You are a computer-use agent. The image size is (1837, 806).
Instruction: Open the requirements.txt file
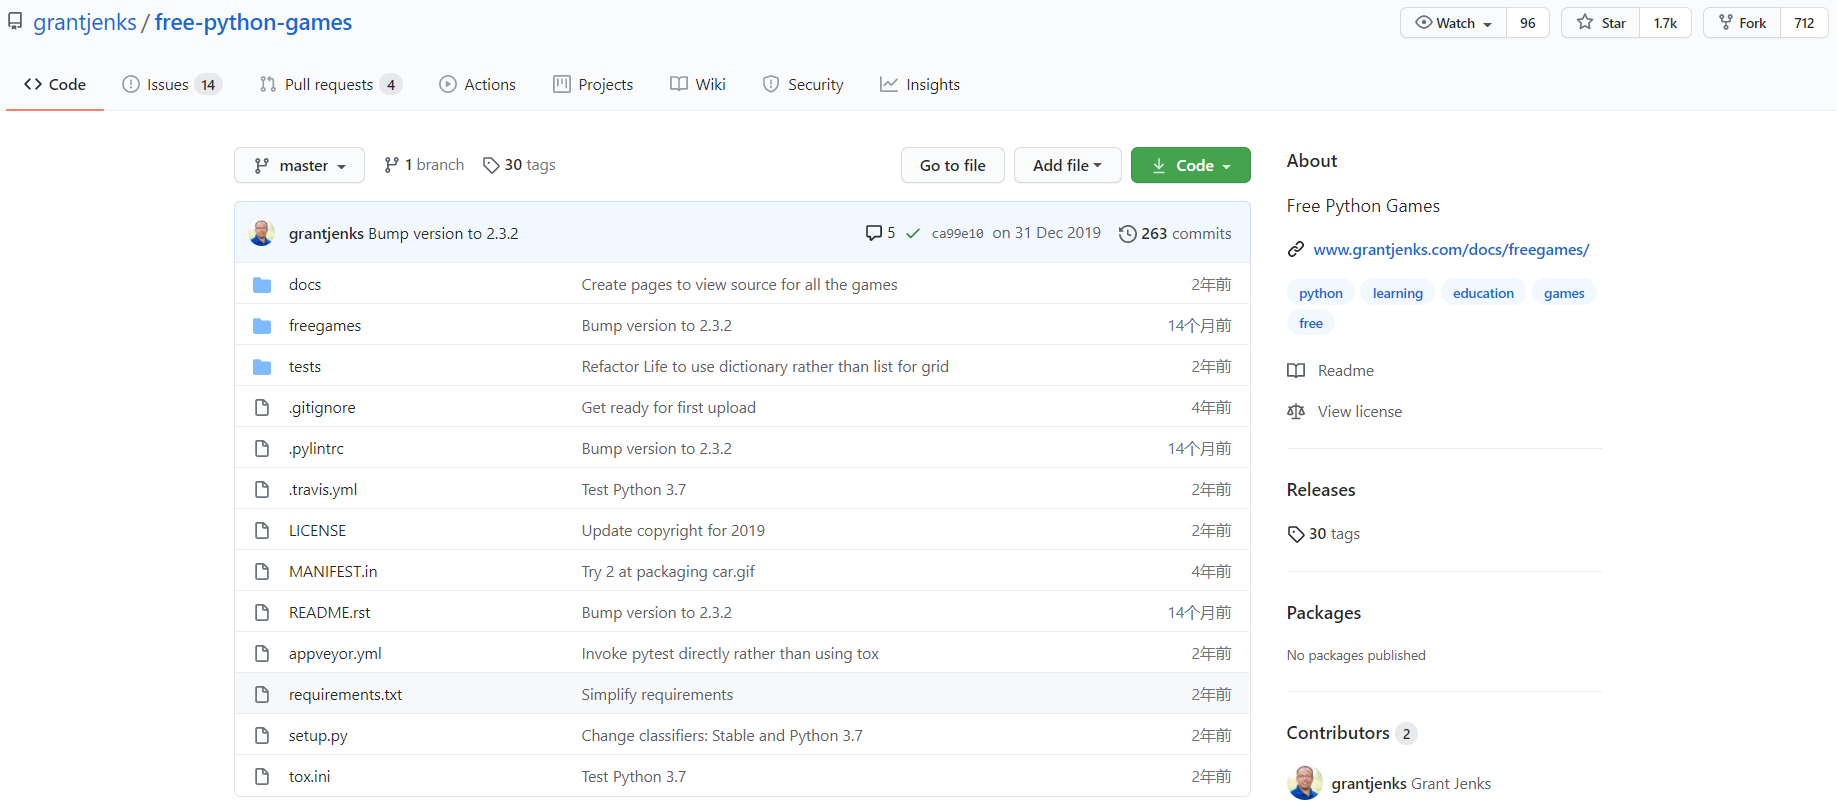345,695
